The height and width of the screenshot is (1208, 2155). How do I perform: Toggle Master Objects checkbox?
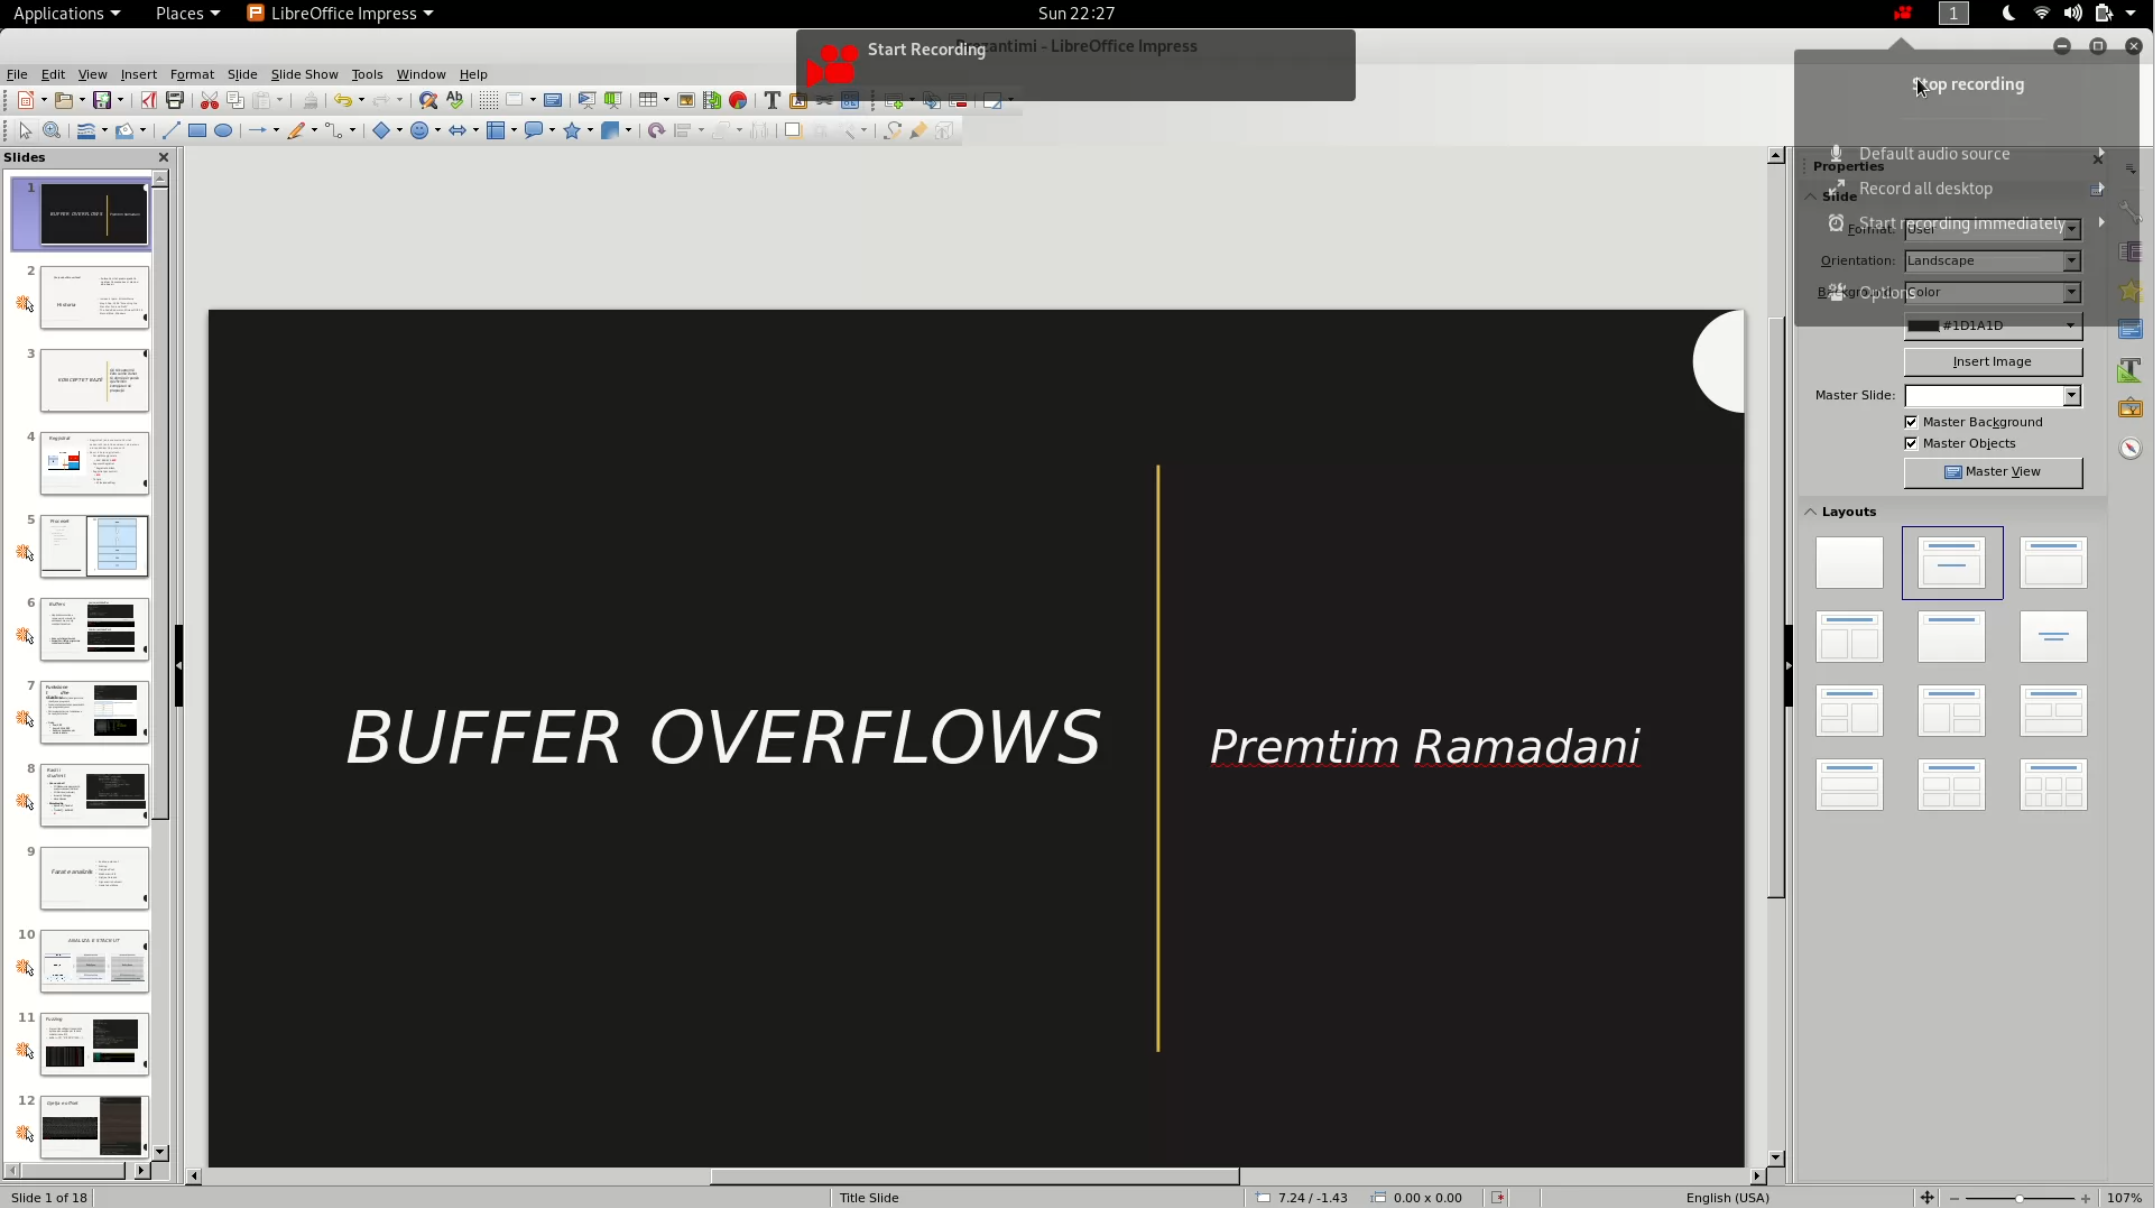[1911, 443]
